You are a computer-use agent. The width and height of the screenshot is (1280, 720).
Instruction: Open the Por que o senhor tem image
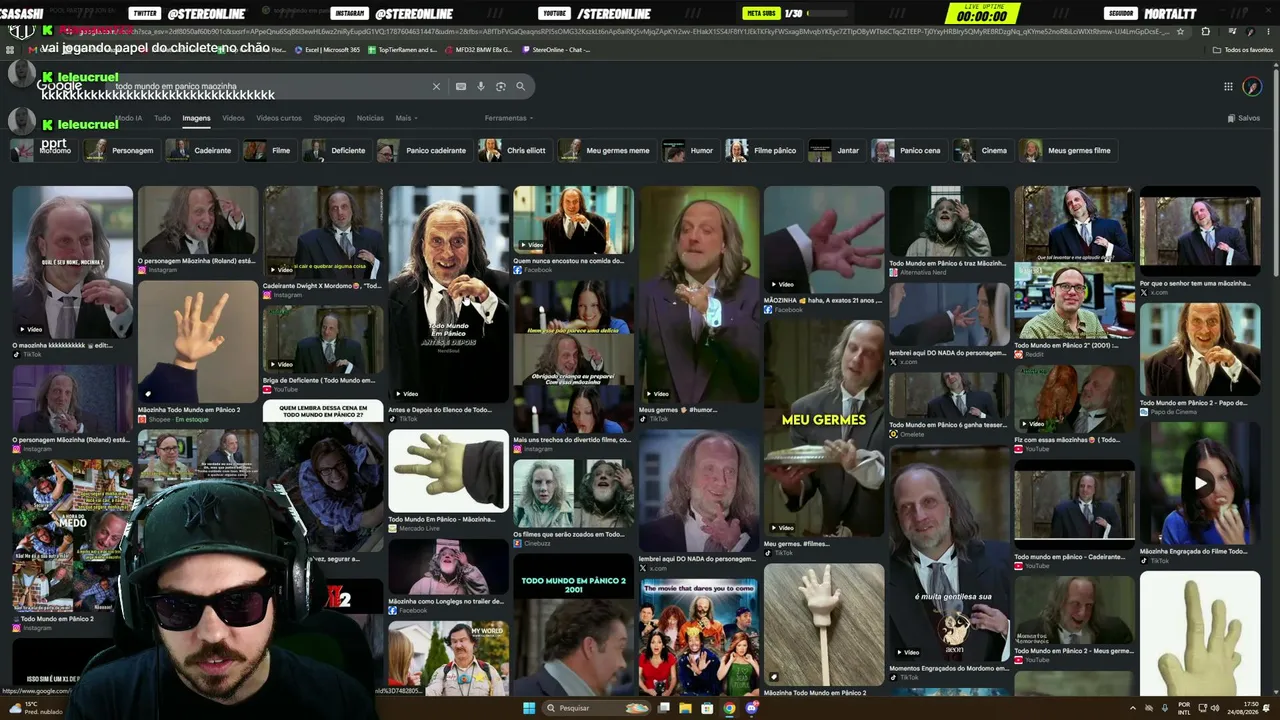click(x=1200, y=231)
